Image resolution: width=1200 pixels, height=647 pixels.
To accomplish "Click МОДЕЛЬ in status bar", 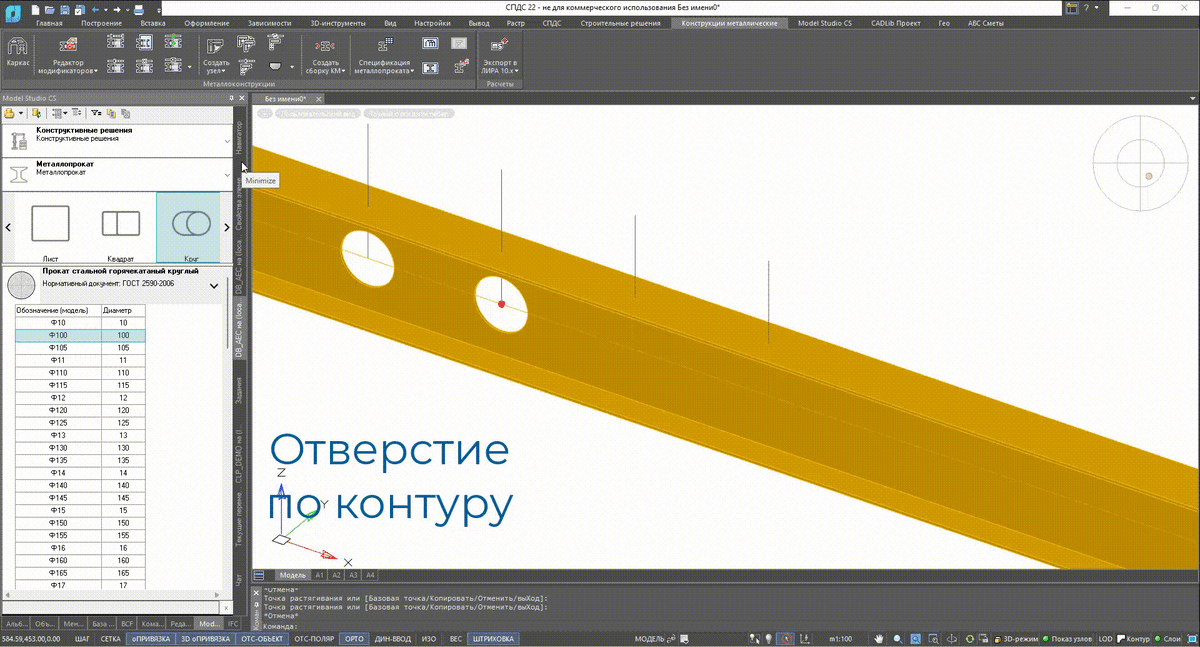I will tap(650, 638).
